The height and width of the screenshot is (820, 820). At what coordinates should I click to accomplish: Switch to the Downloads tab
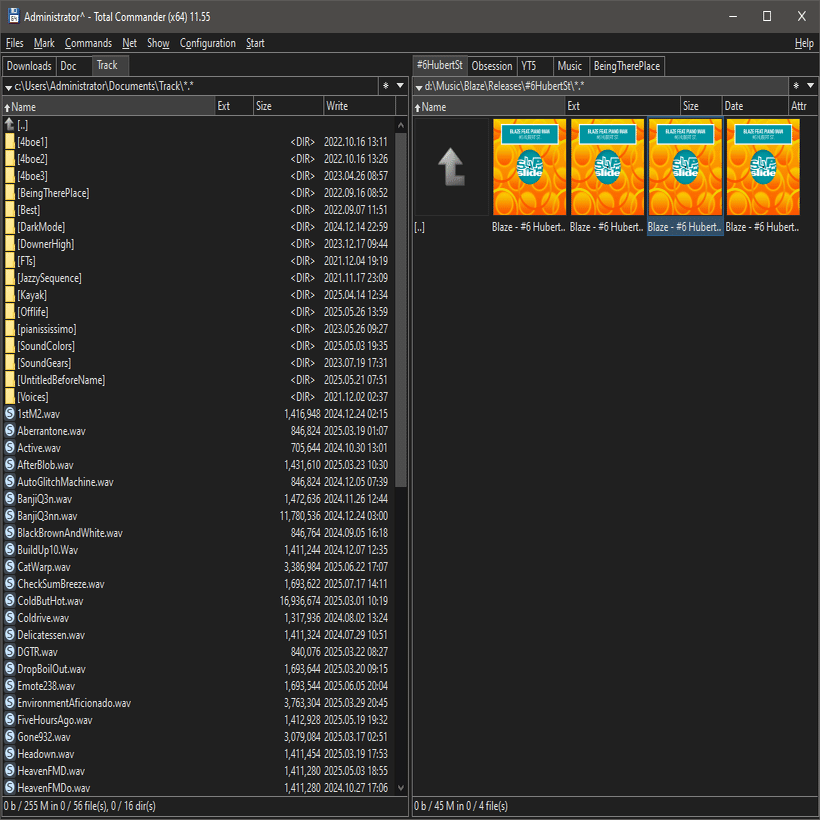(29, 66)
